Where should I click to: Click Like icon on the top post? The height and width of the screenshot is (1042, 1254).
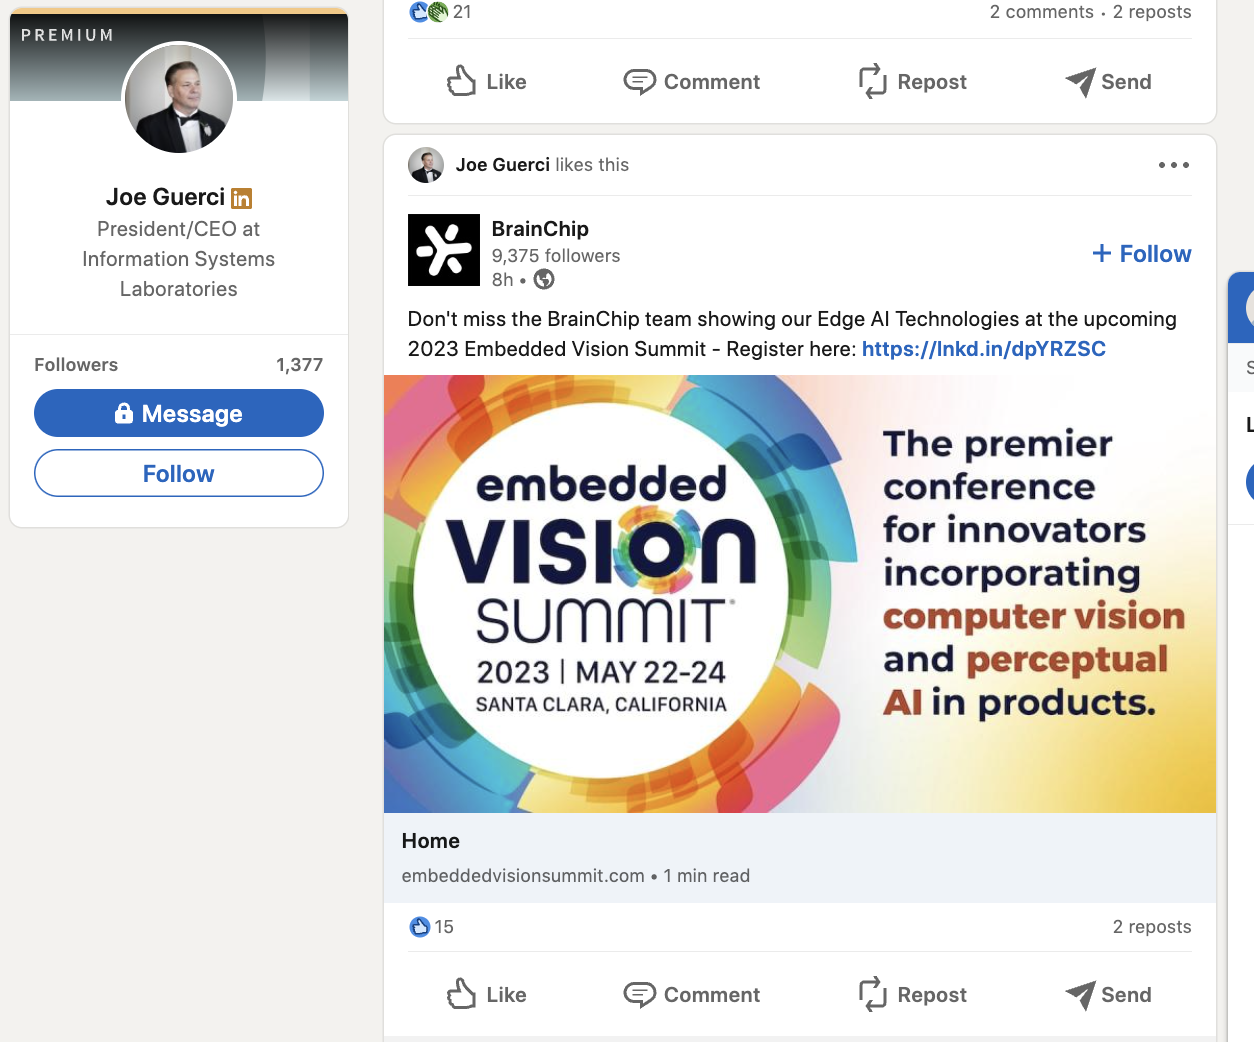(x=461, y=81)
